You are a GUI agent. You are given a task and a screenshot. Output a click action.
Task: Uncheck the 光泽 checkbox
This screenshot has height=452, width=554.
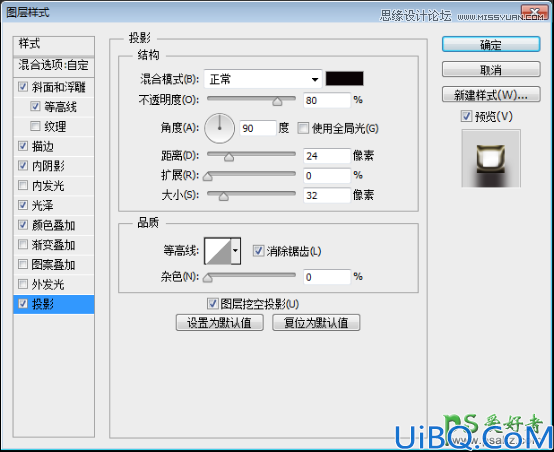coord(23,205)
